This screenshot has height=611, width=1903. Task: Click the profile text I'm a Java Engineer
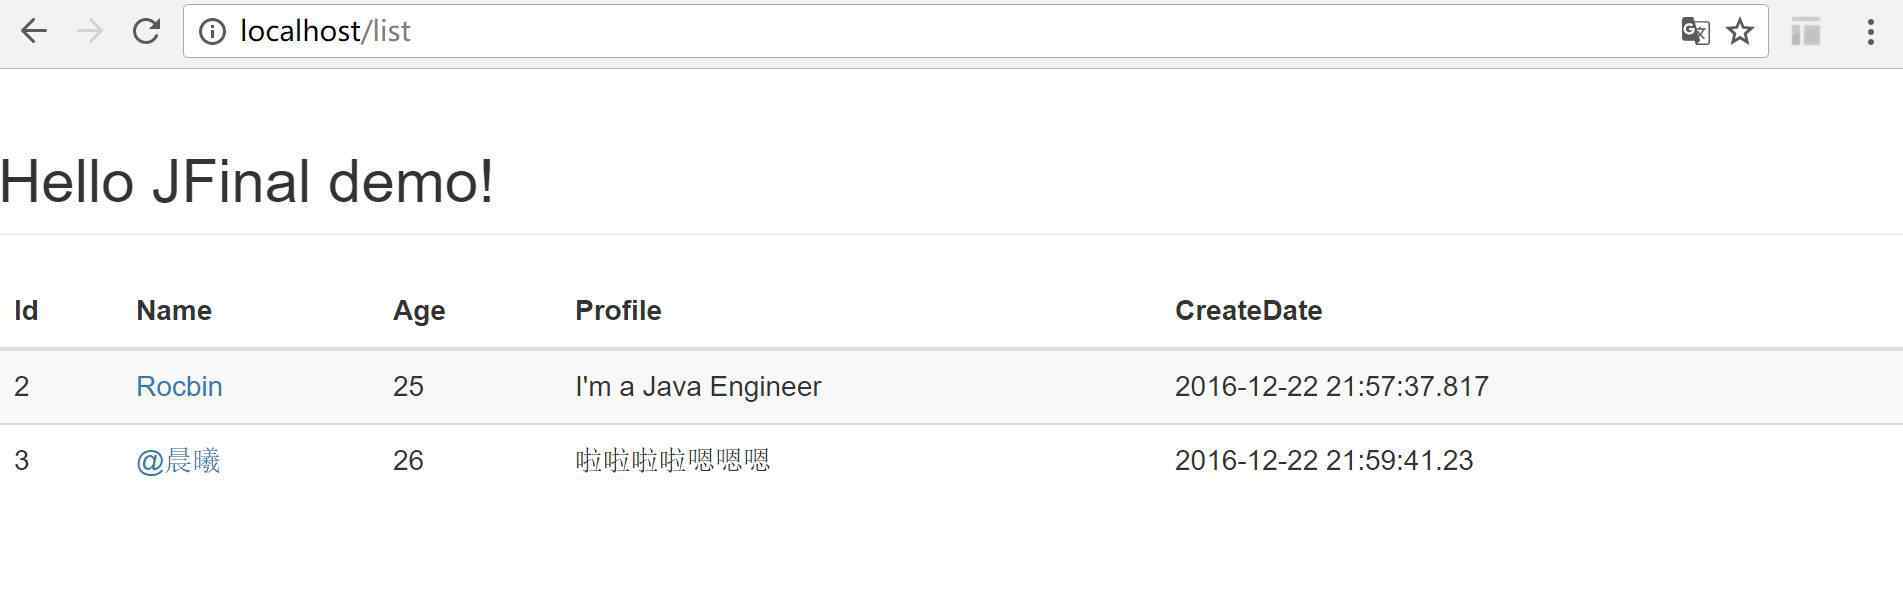[698, 386]
